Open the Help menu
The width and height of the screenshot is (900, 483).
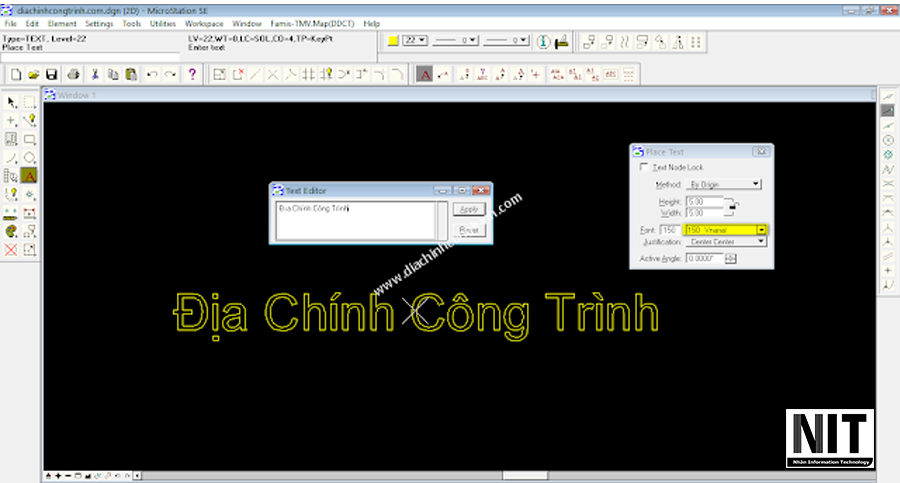click(x=371, y=24)
